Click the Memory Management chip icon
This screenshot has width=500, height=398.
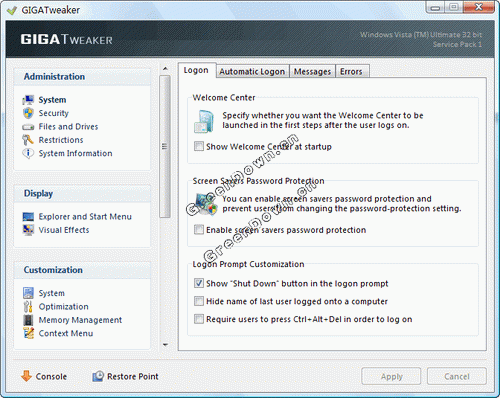point(28,320)
